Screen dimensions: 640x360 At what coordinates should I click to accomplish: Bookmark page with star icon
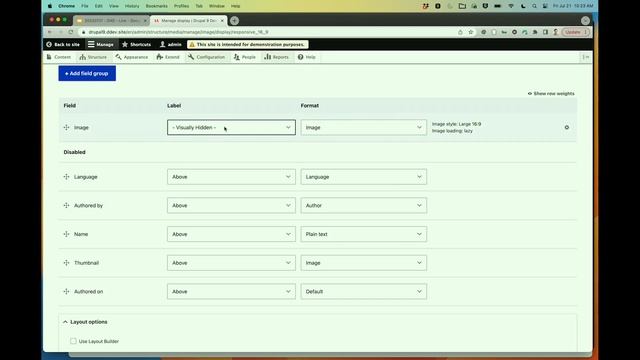tap(471, 32)
